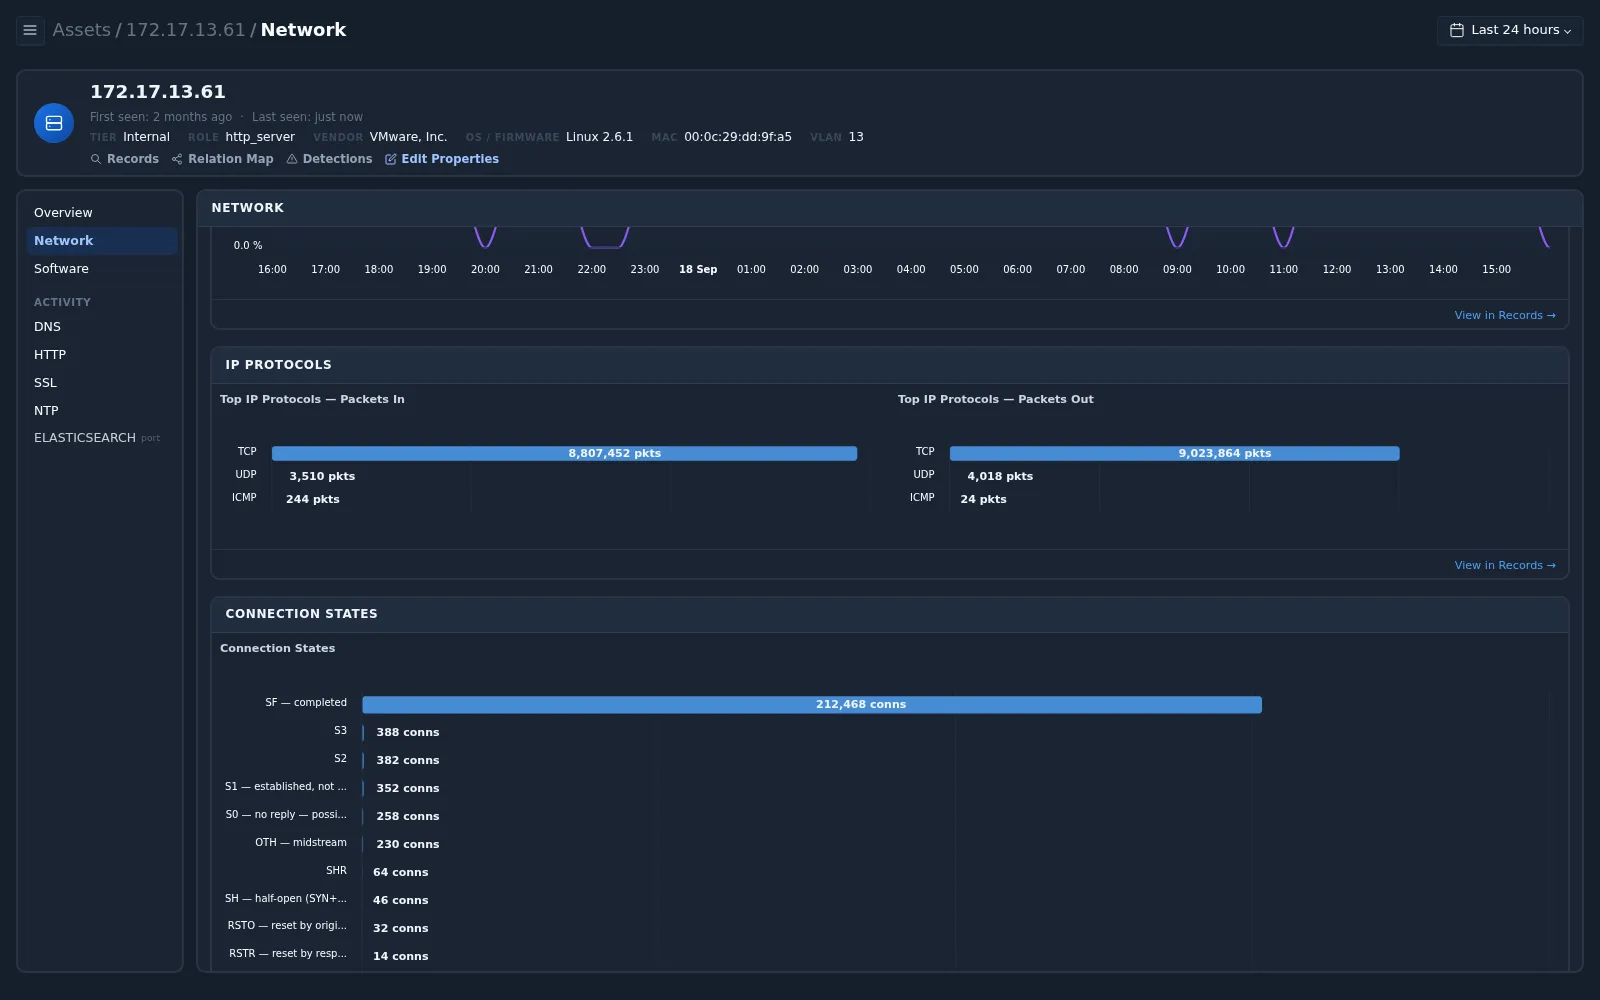Image resolution: width=1600 pixels, height=1000 pixels.
Task: Open Software section in sidebar
Action: (x=102, y=269)
